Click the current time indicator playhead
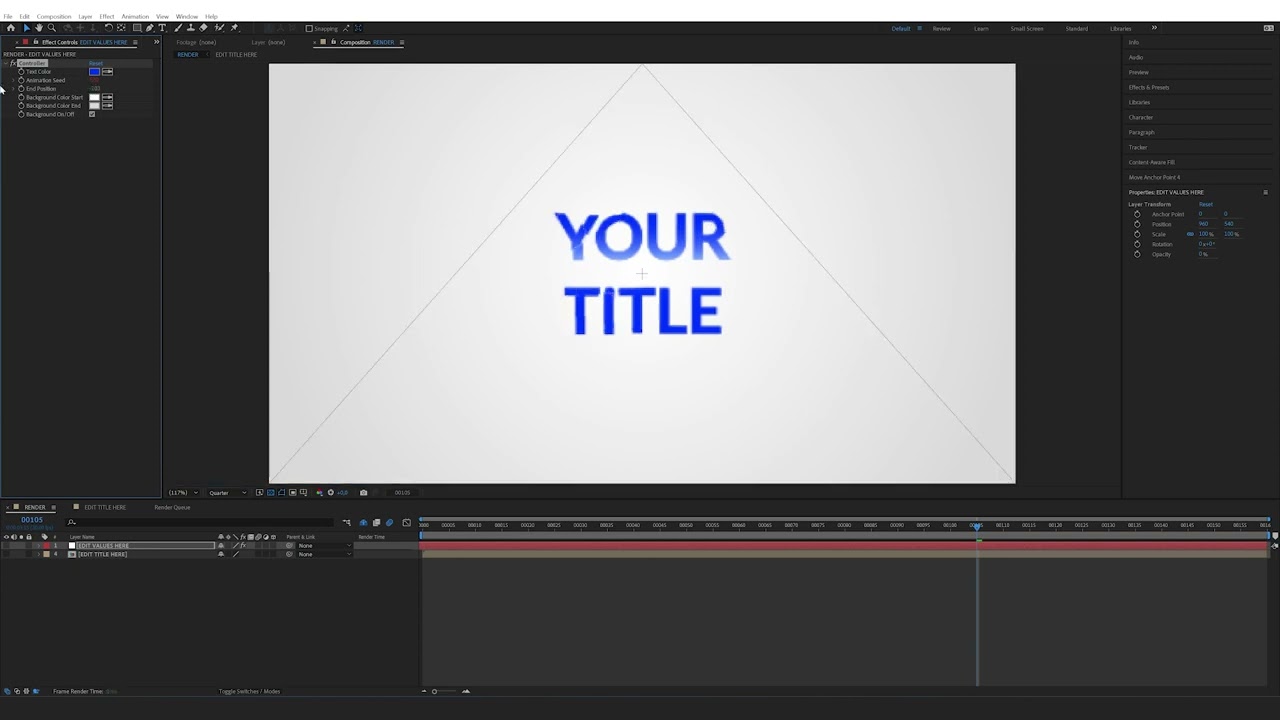The image size is (1280, 720). pyautogui.click(x=977, y=525)
